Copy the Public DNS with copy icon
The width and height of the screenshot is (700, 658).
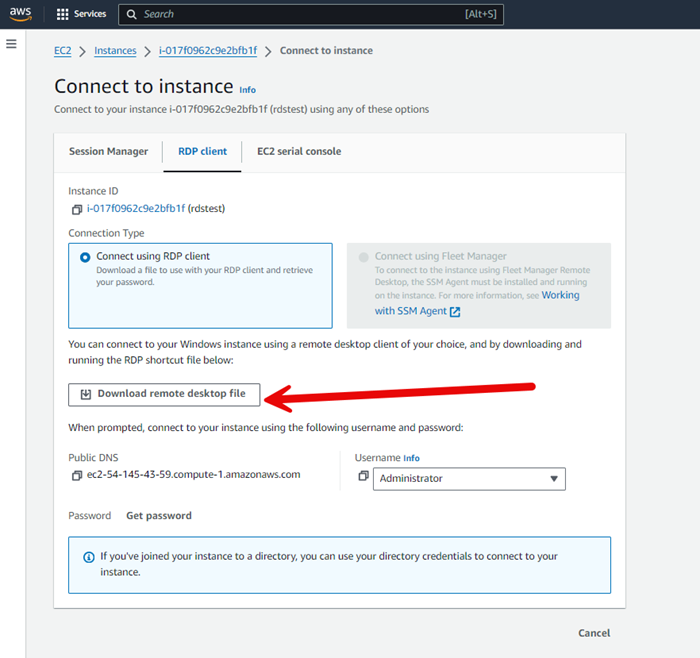coord(77,475)
